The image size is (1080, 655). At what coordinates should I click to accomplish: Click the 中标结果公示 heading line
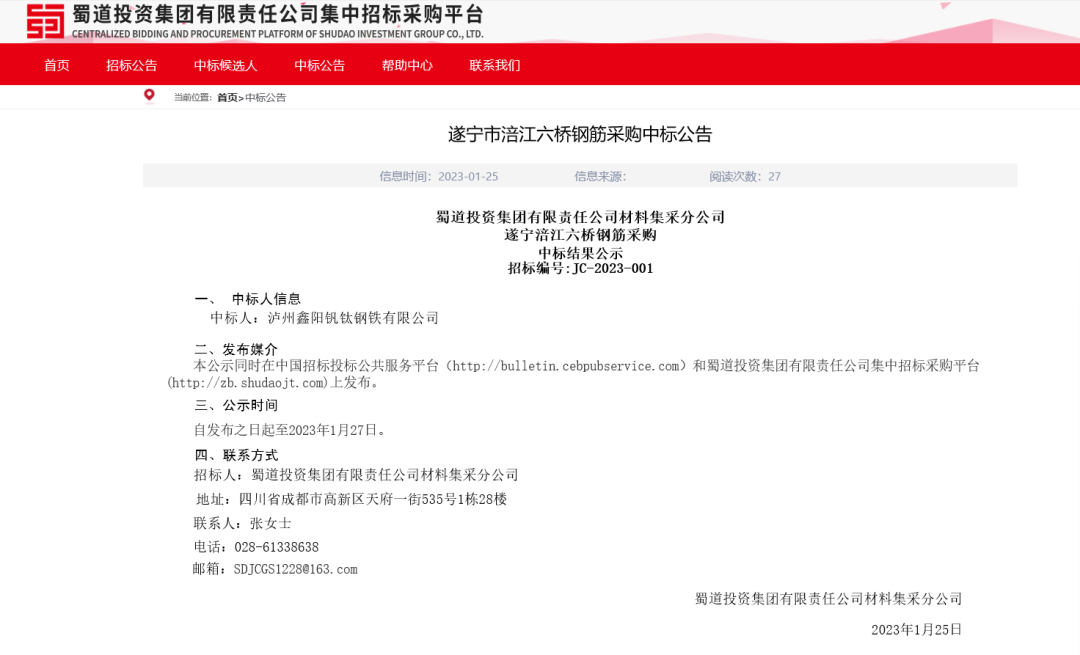pos(580,253)
